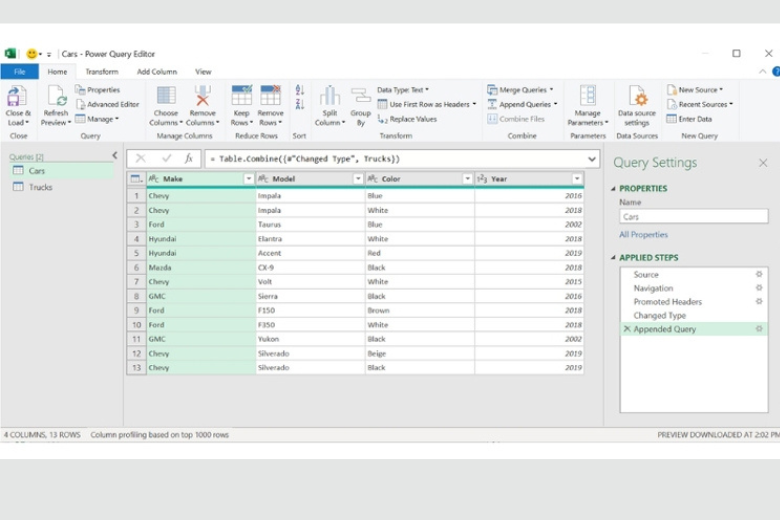Expand the Make column filter dropdown

(248, 179)
